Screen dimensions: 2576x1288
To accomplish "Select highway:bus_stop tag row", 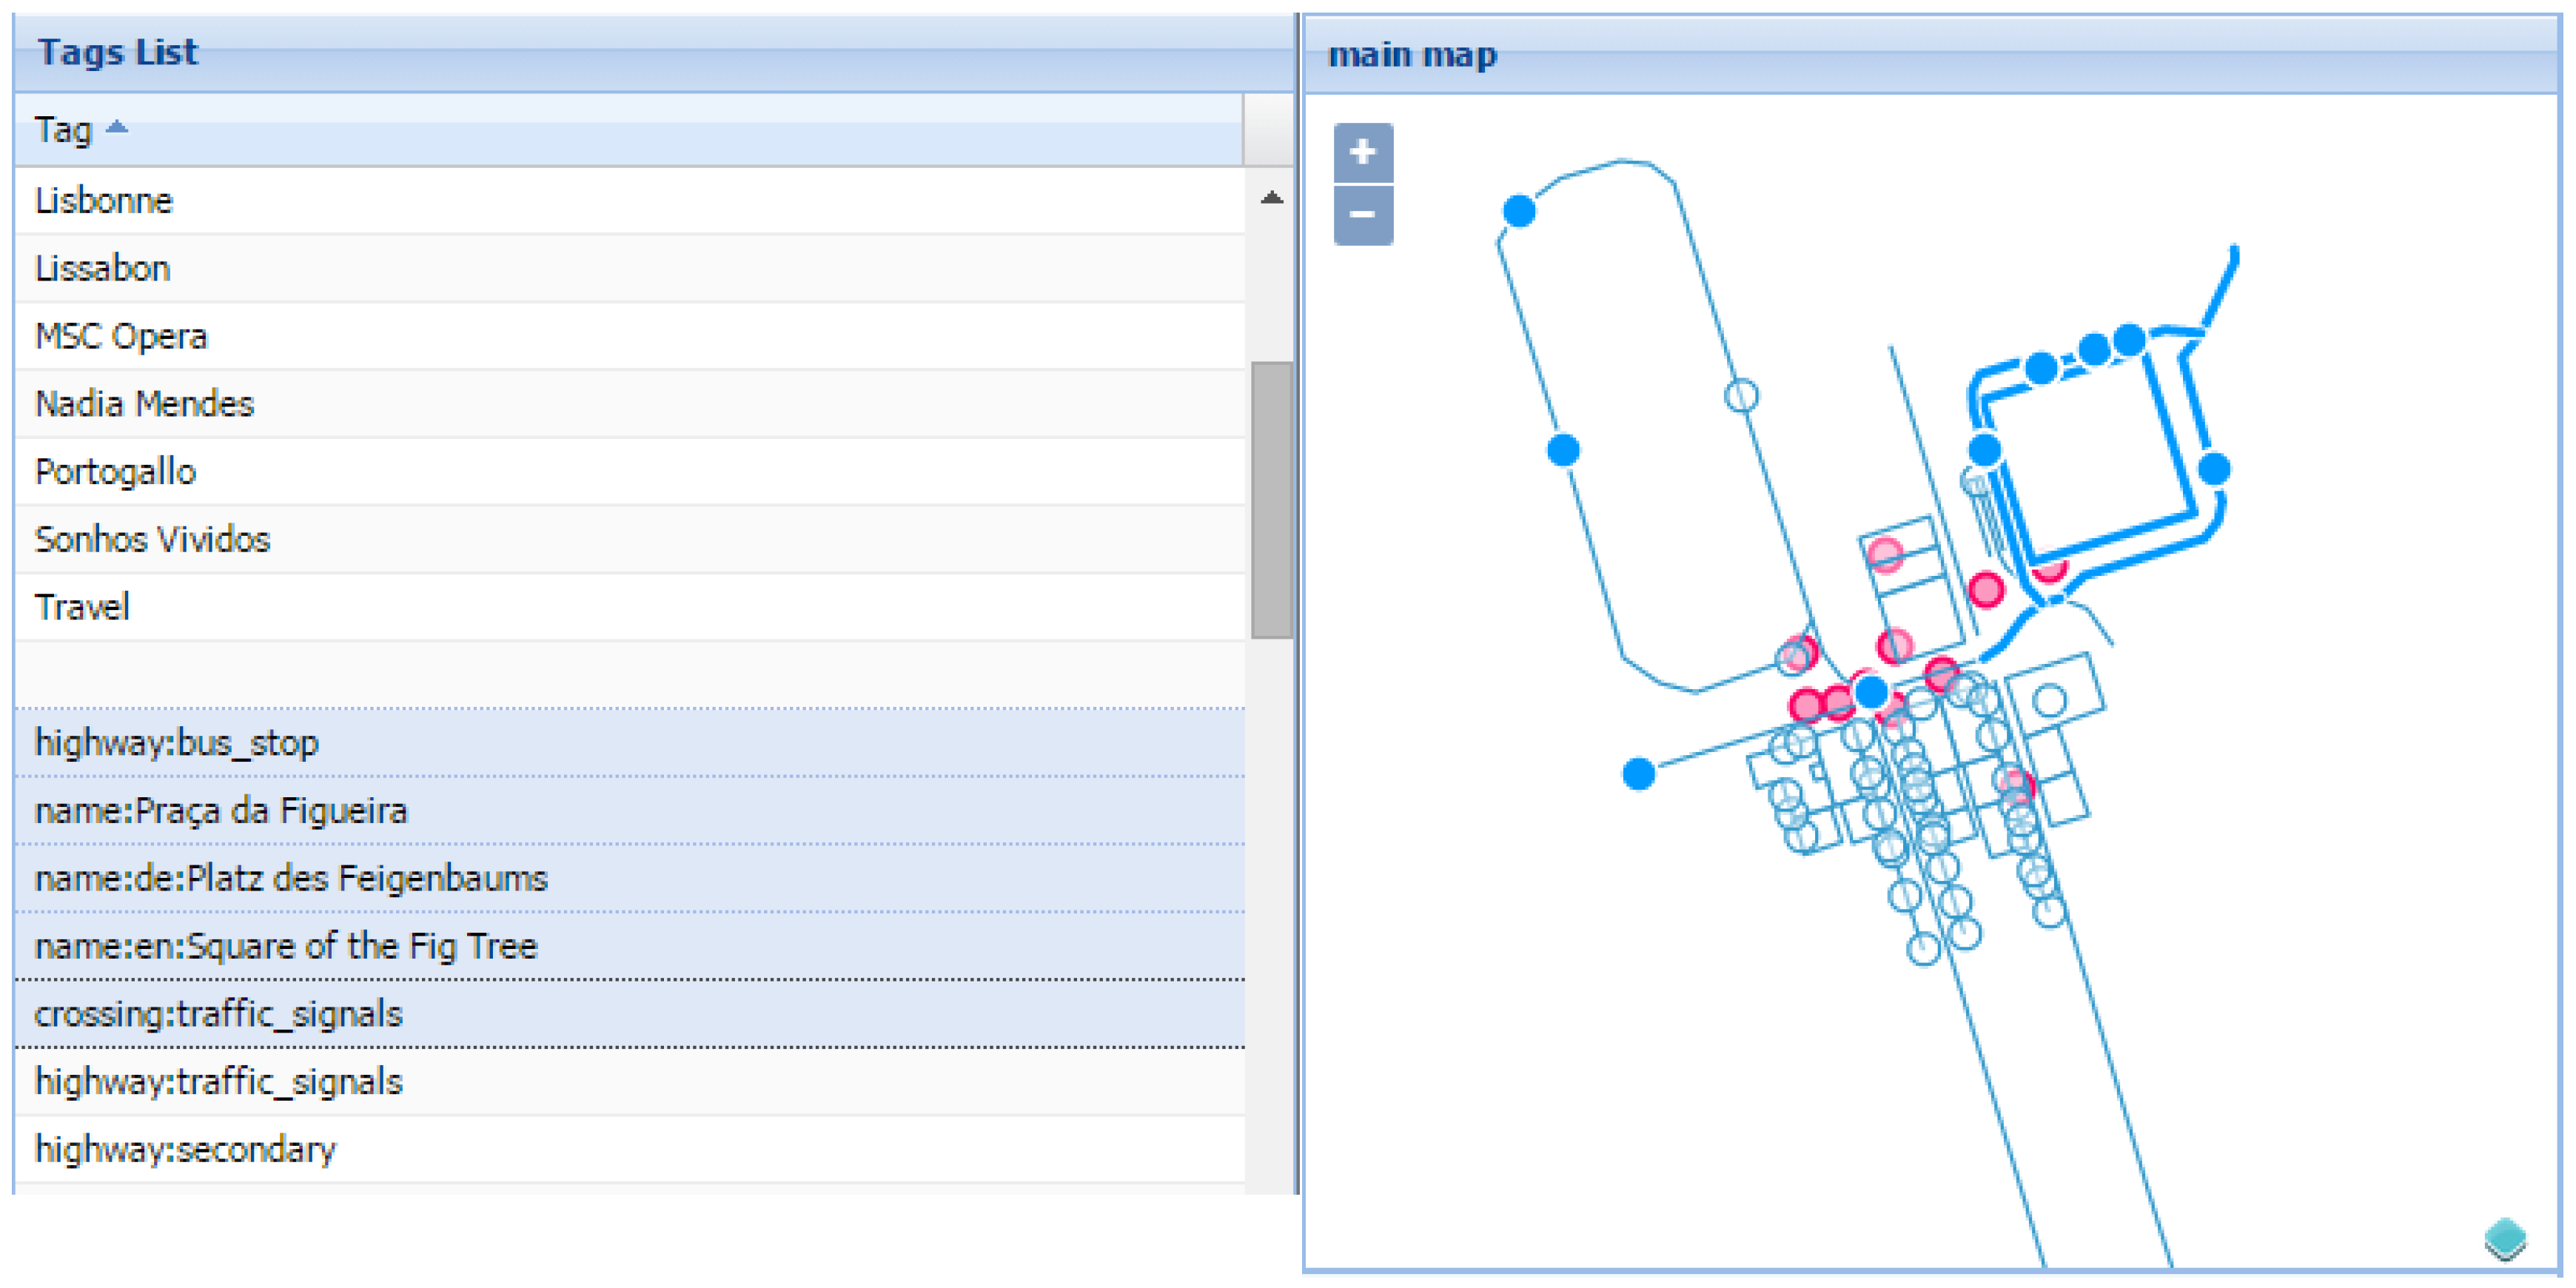I will pos(176,743).
